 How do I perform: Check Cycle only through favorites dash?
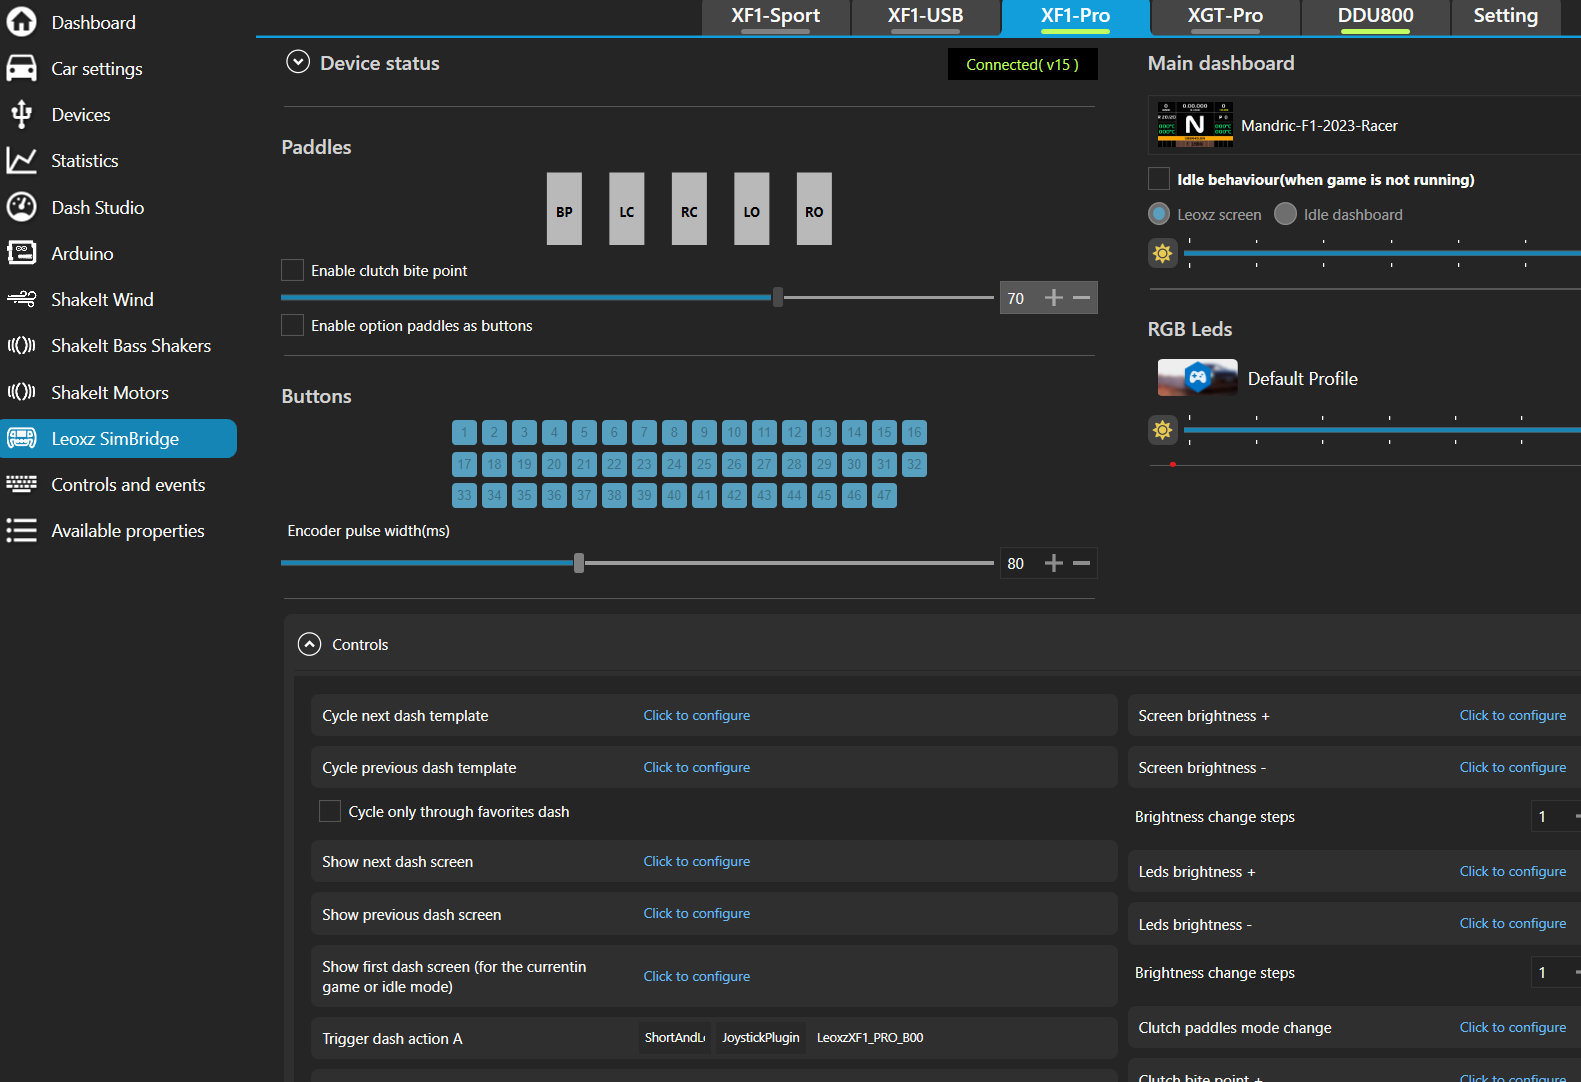coord(330,811)
